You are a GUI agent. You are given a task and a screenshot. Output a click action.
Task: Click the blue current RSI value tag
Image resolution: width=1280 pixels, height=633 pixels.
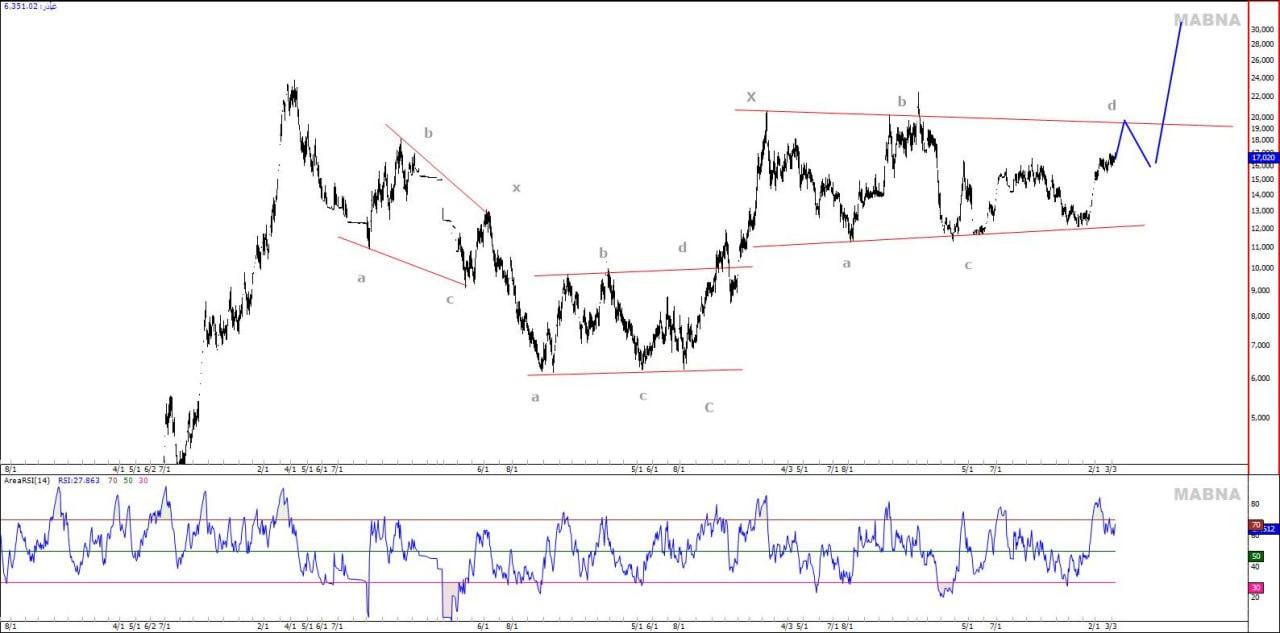(1269, 529)
